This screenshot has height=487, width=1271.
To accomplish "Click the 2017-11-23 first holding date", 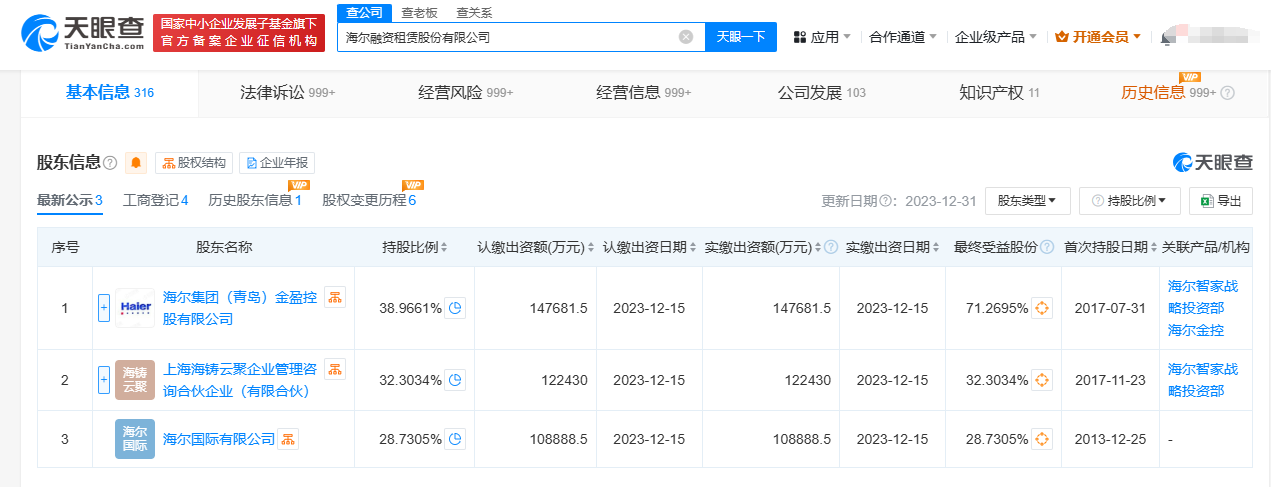I will pos(1109,380).
